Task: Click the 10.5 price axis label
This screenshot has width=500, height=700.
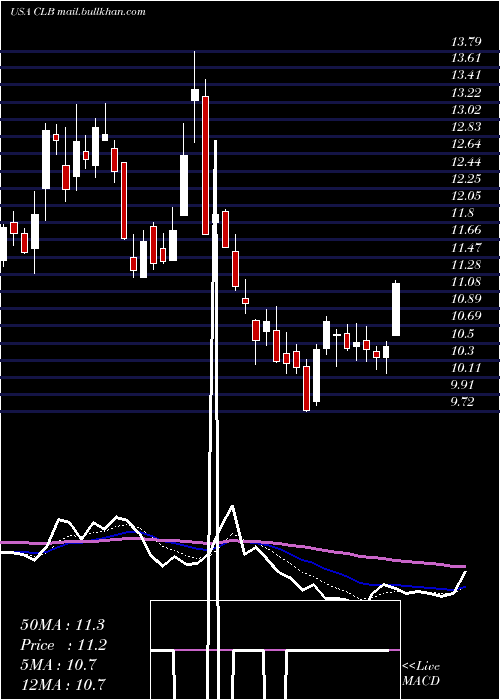Action: [462, 334]
